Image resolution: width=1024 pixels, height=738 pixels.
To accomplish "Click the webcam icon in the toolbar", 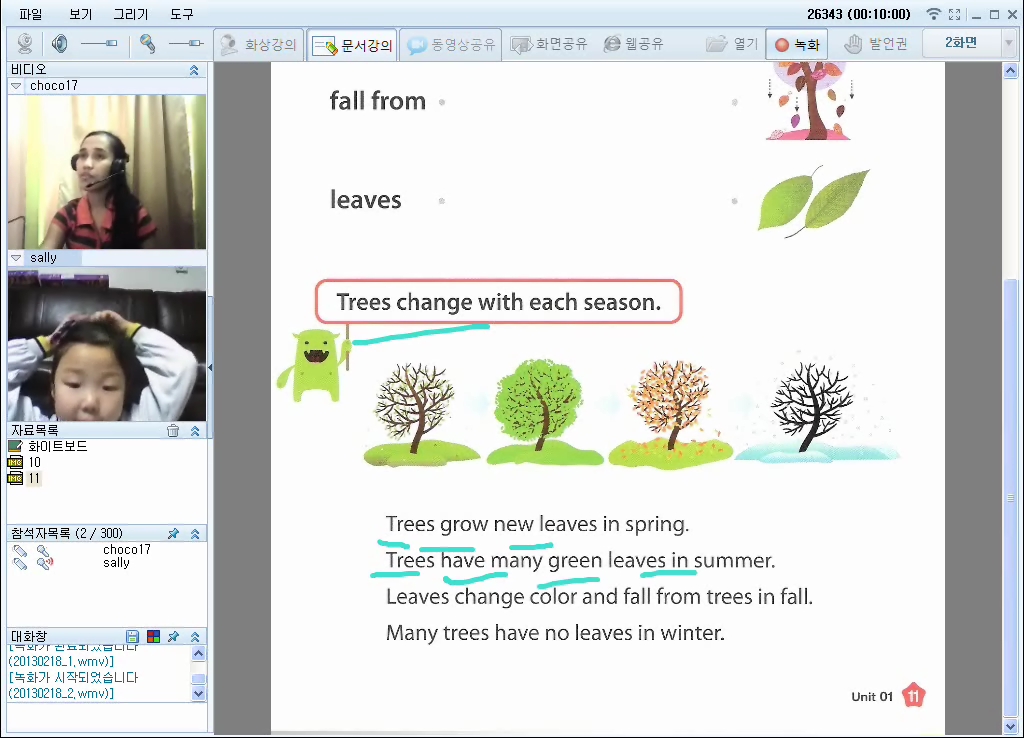I will click(x=25, y=44).
